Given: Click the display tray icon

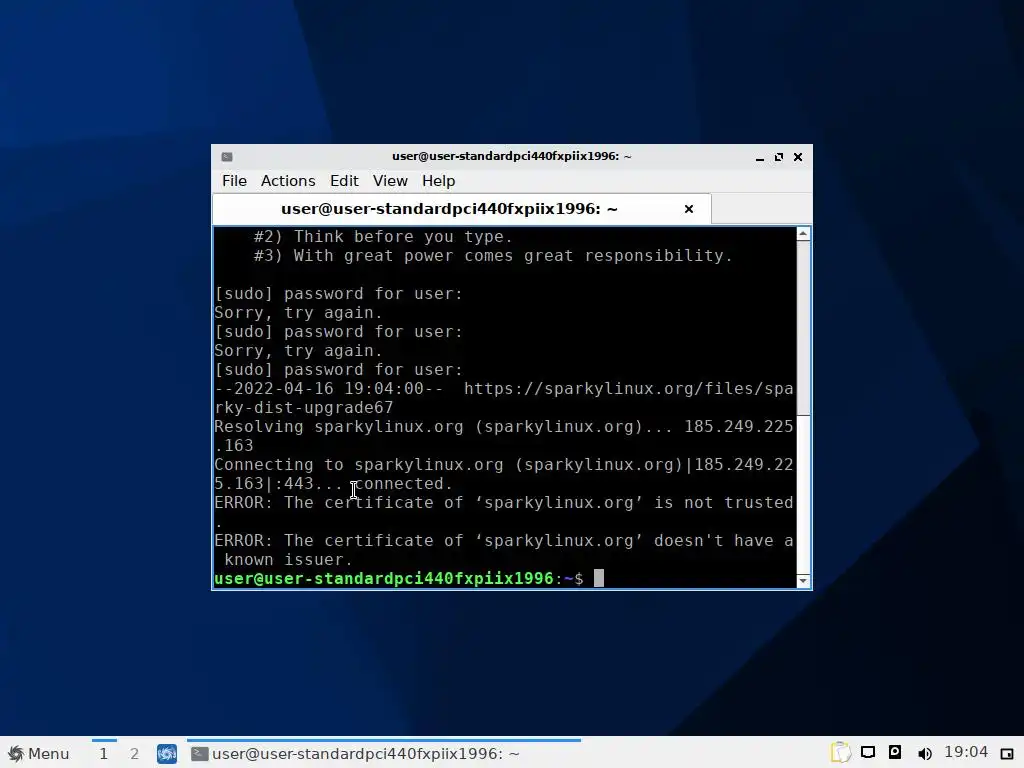Looking at the screenshot, I should pos(867,753).
